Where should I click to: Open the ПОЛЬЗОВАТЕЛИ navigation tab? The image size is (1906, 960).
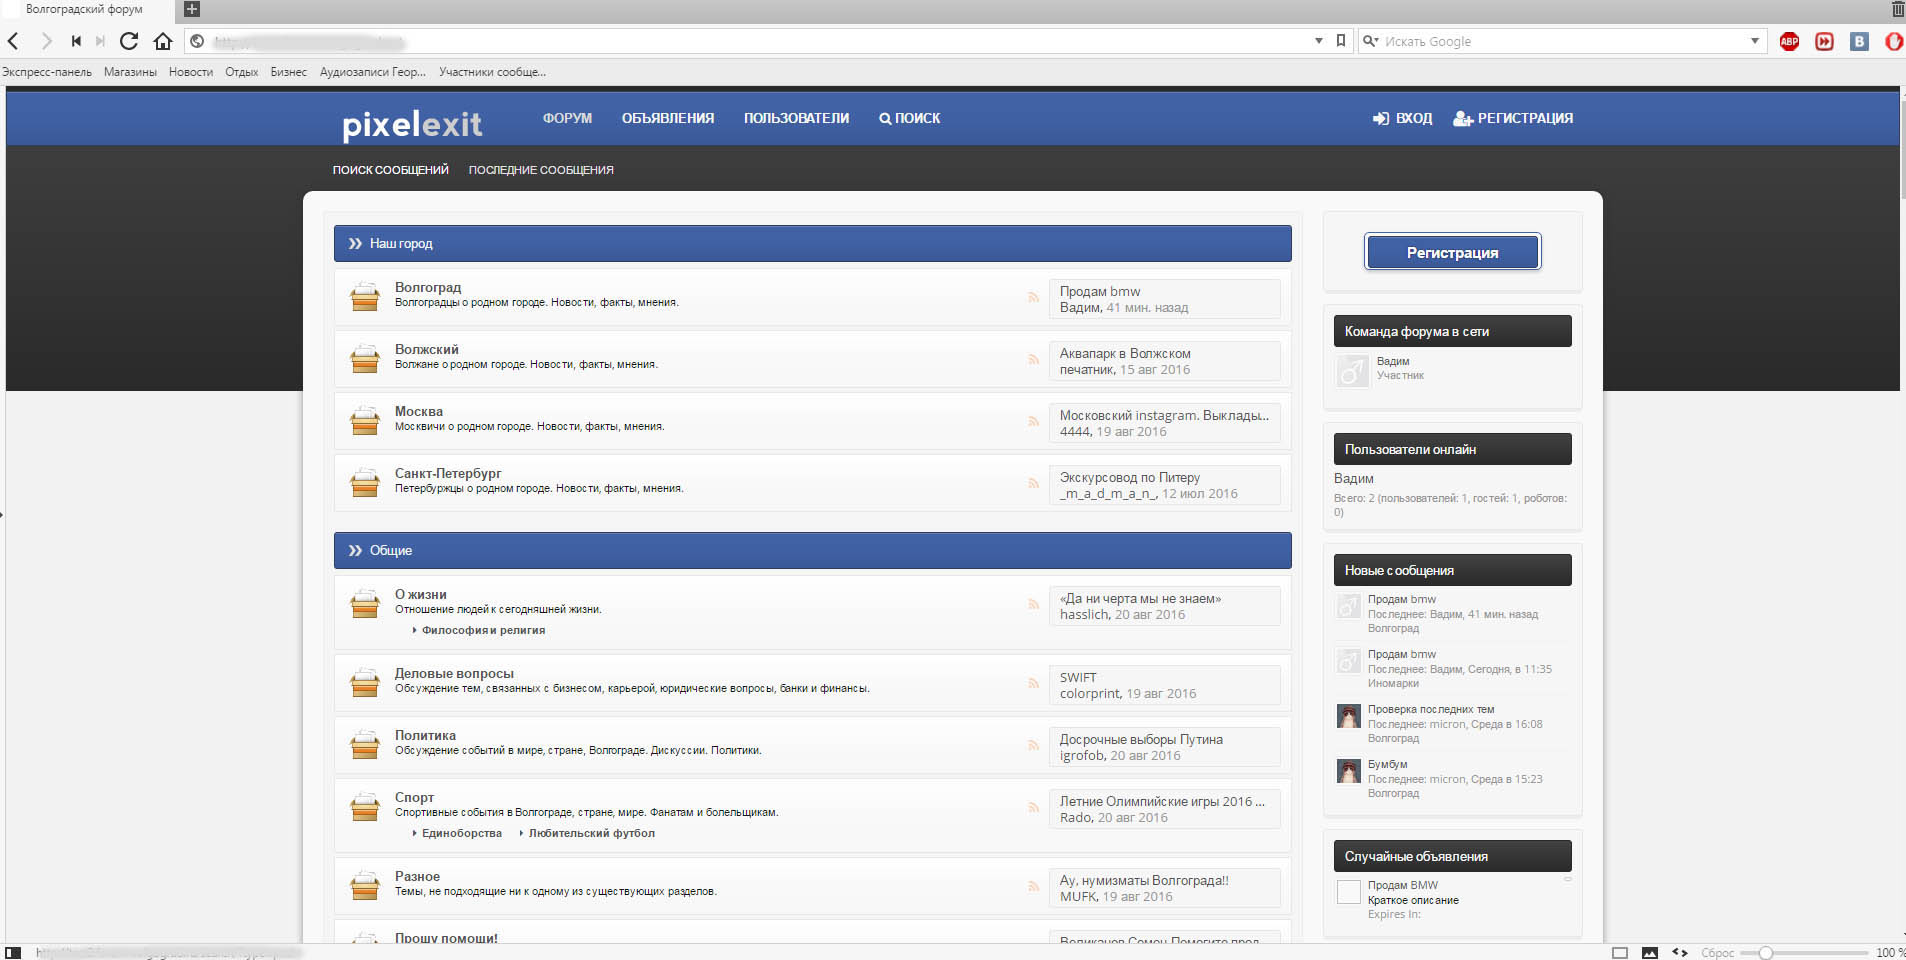click(x=796, y=118)
